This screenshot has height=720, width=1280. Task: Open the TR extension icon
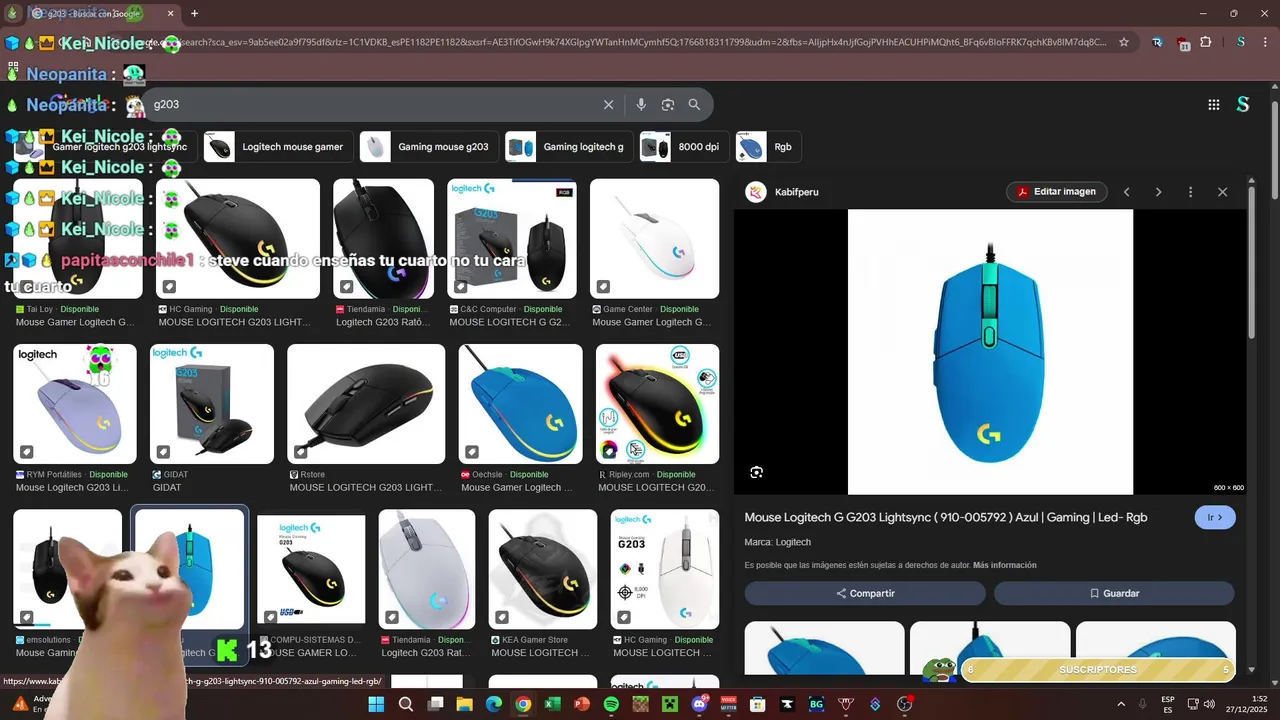(1158, 42)
